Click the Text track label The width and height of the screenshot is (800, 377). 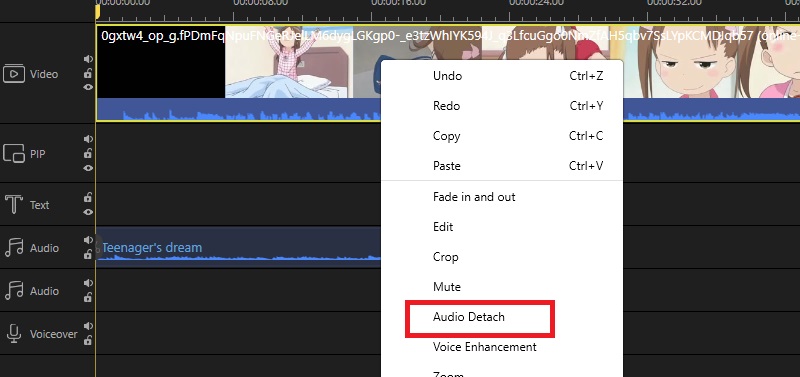(x=39, y=205)
